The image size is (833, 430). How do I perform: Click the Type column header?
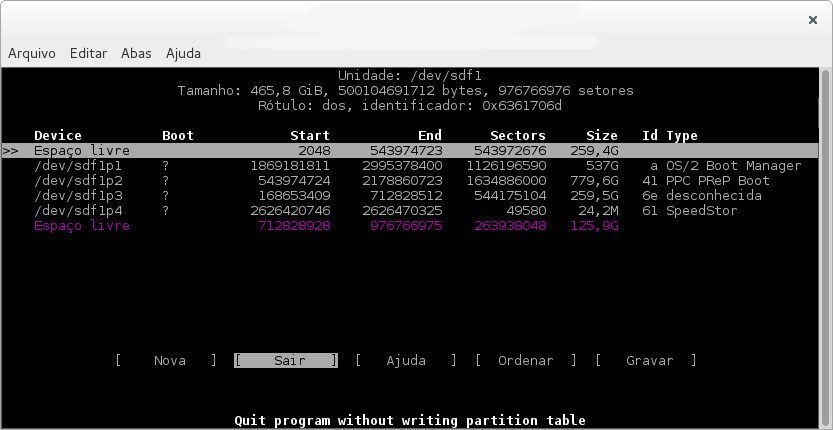(x=682, y=136)
